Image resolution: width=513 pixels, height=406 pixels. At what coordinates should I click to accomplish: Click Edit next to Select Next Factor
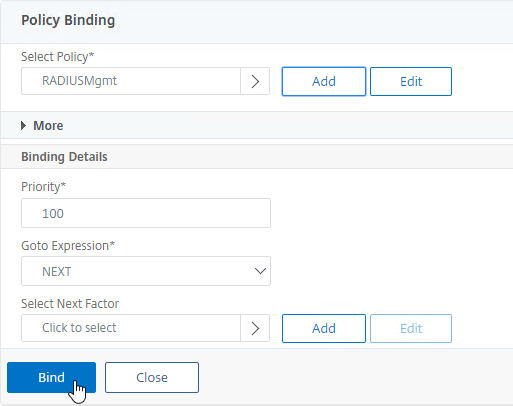pyautogui.click(x=411, y=328)
